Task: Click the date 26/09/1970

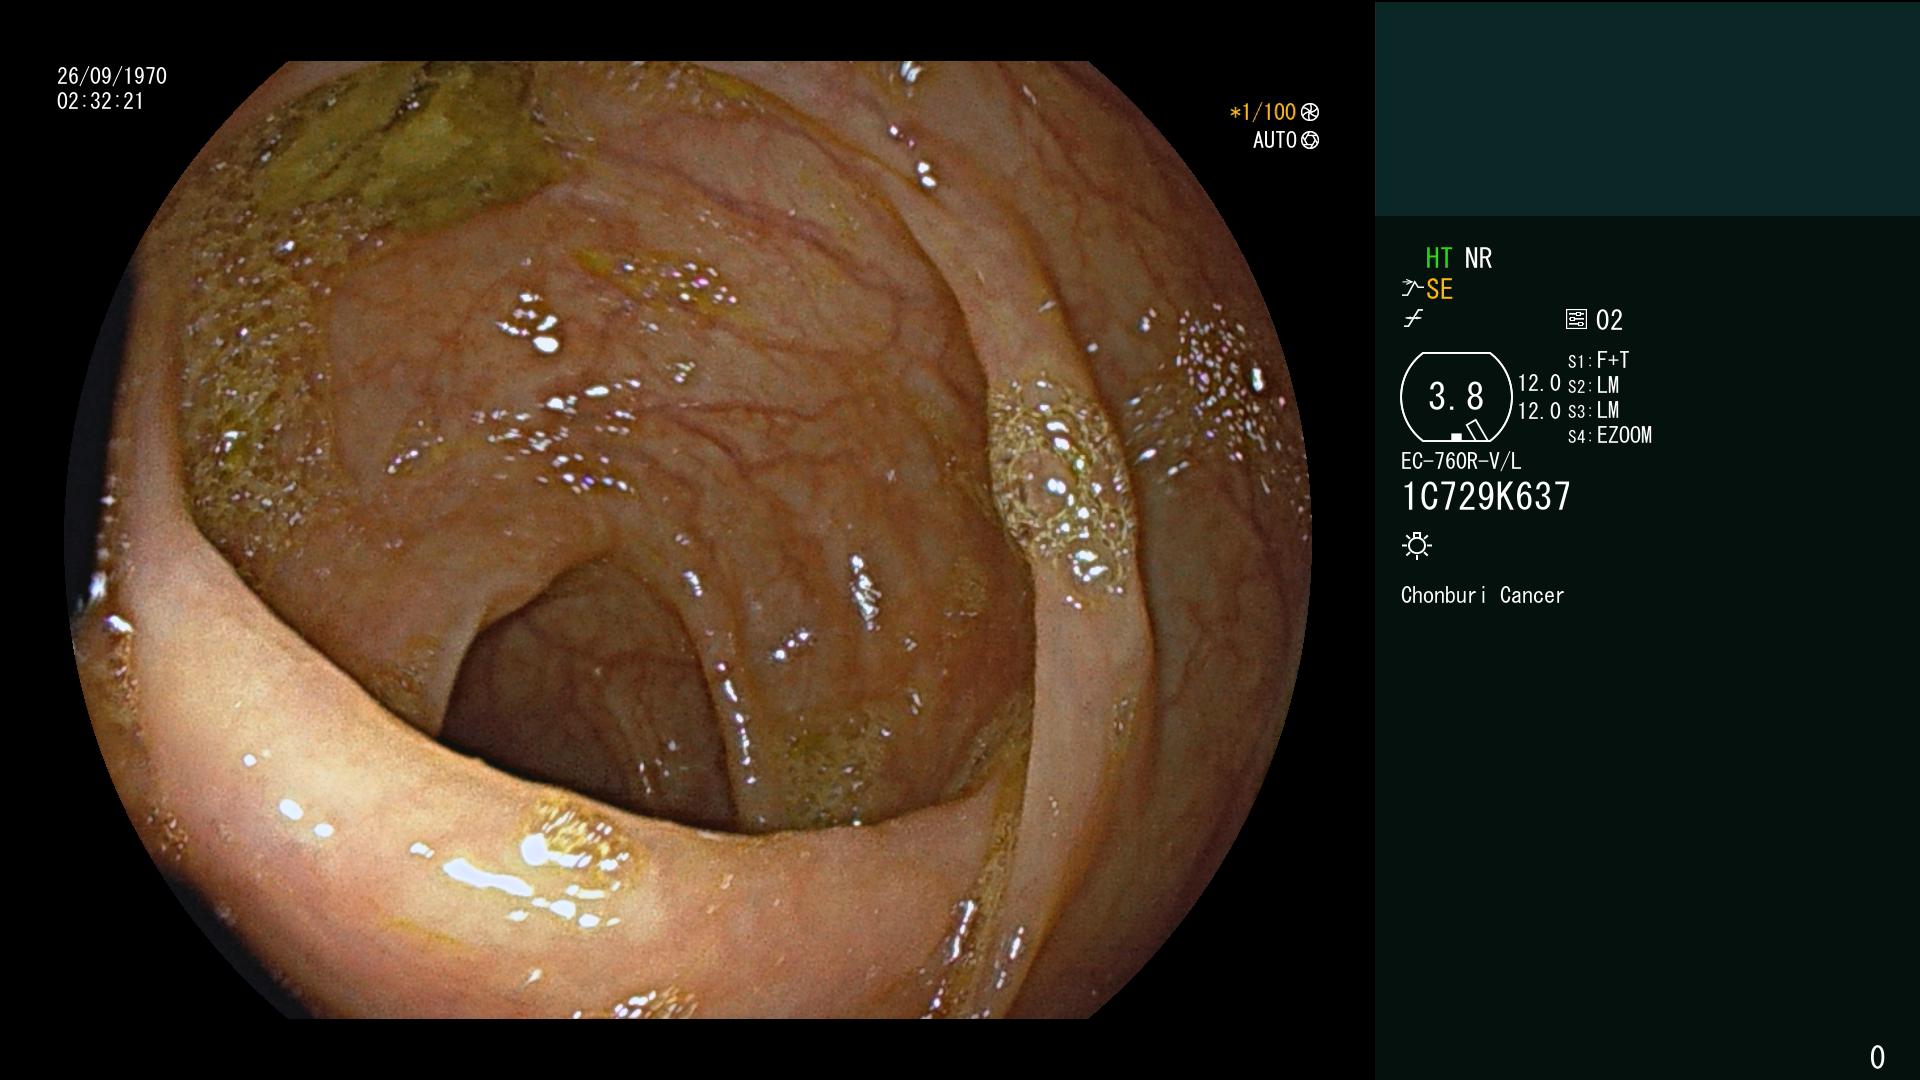Action: [112, 76]
